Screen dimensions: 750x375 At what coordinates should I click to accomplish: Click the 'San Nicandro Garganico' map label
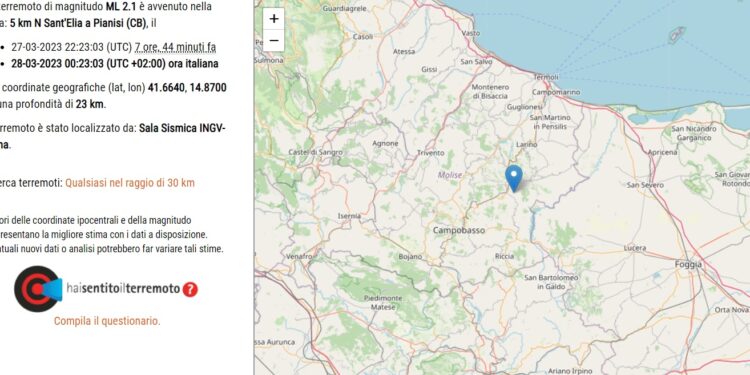(694, 133)
